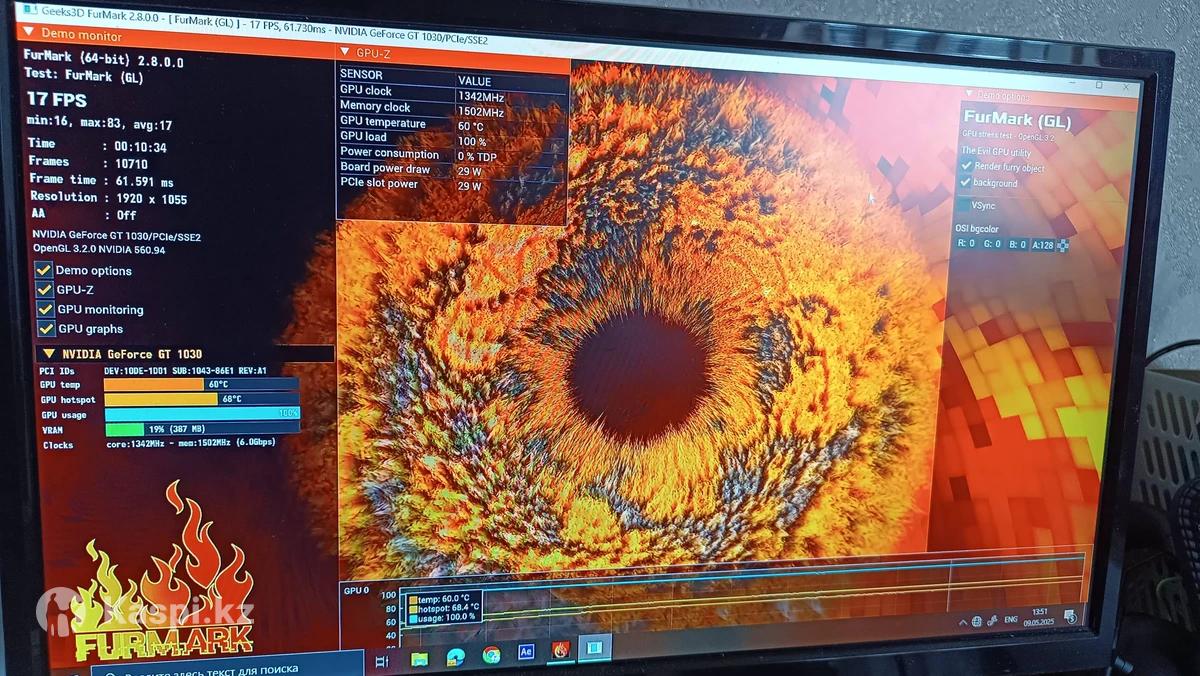This screenshot has height=676, width=1200.
Task: Open the taskbar clock showing 13:51
Action: 1040,616
